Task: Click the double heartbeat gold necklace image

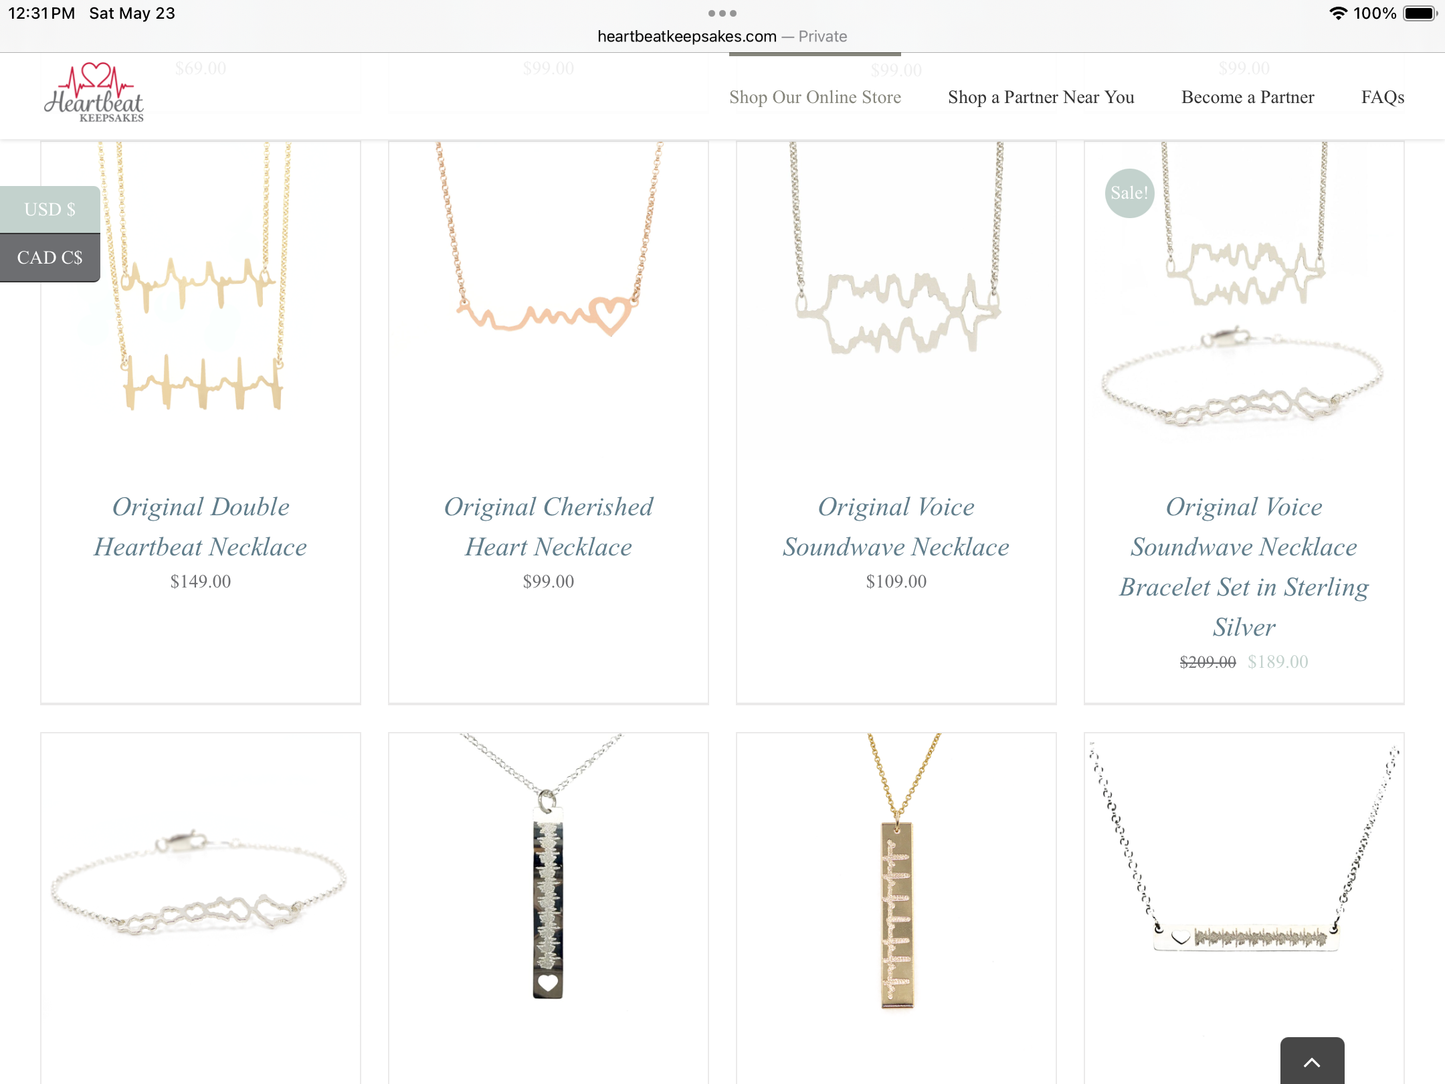Action: click(201, 300)
